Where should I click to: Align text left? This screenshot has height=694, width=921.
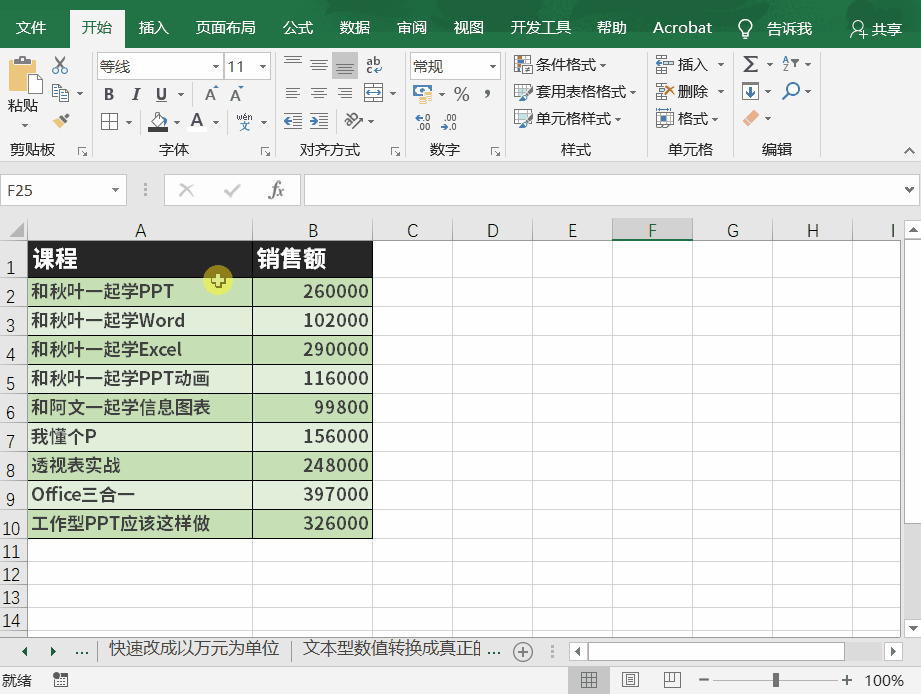click(293, 93)
